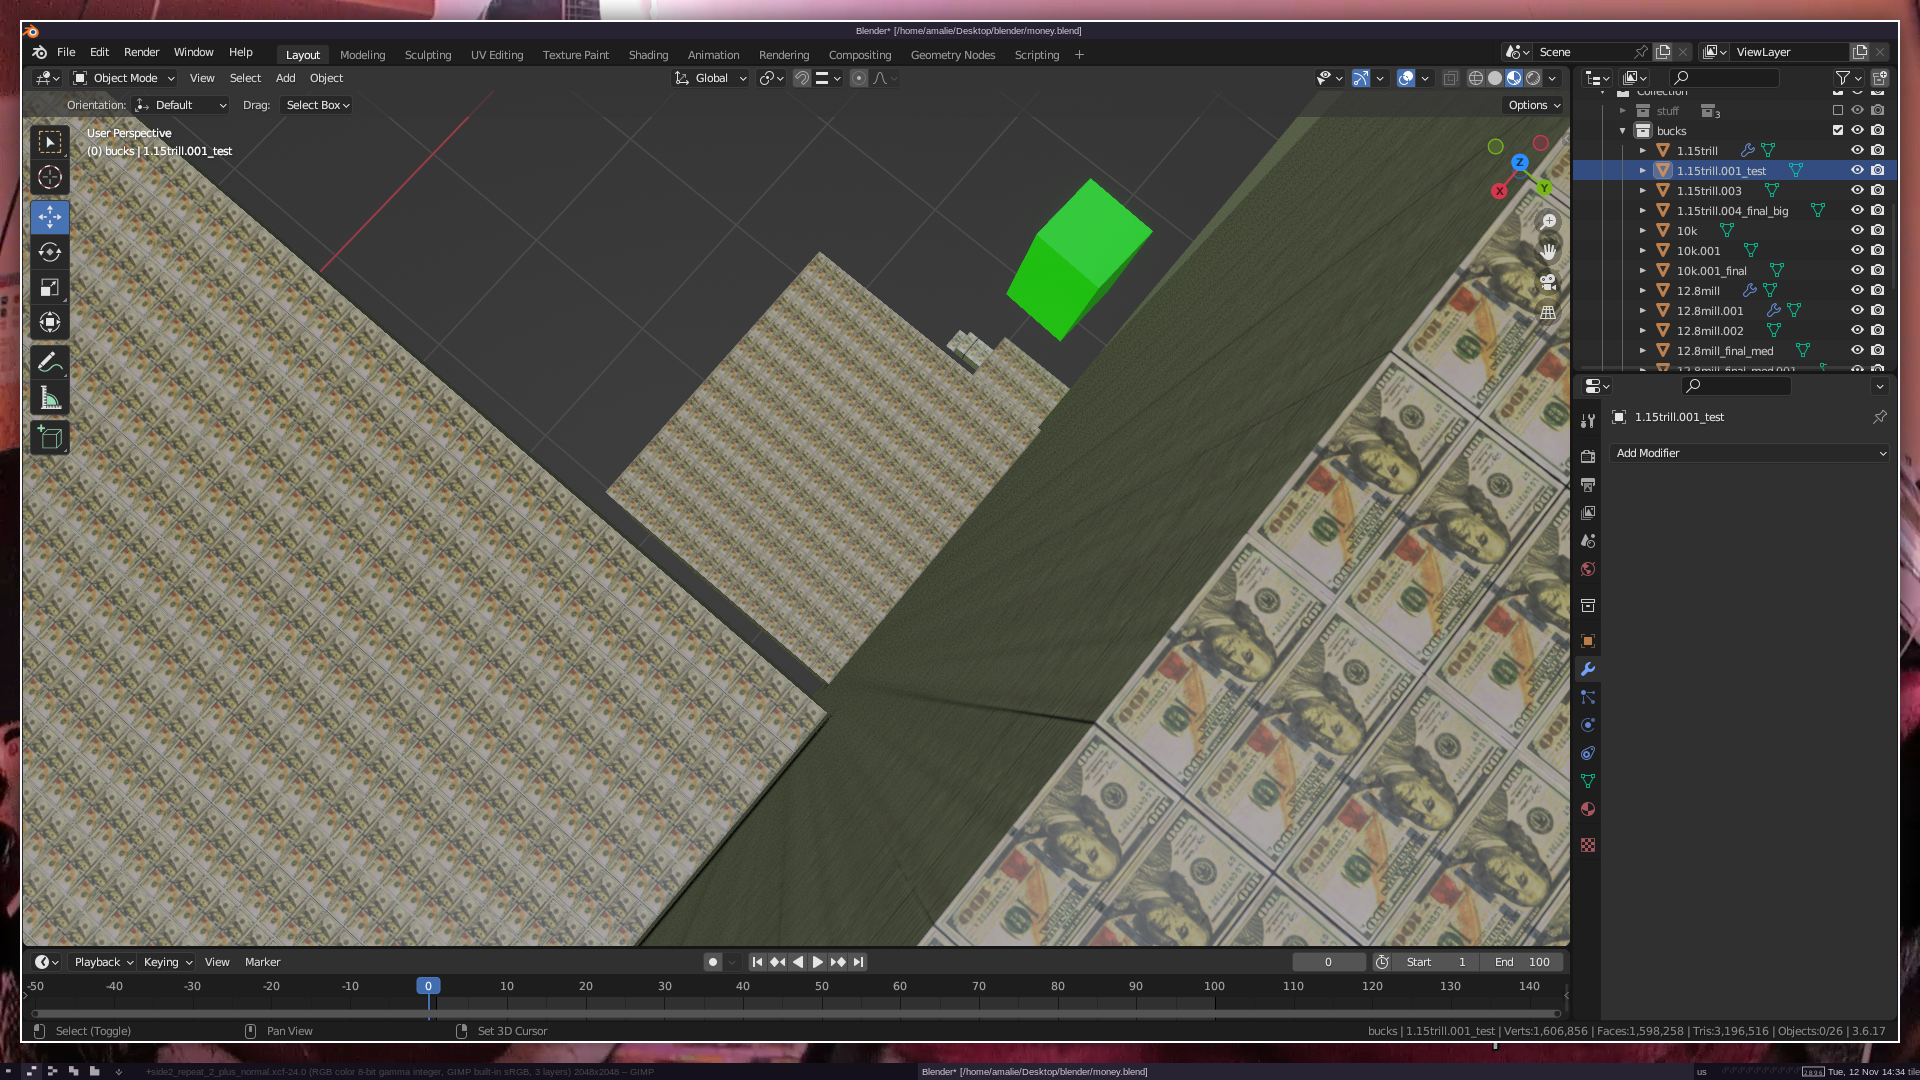Switch to the Sculpting workspace tab
The width and height of the screenshot is (1920, 1080).
[428, 55]
